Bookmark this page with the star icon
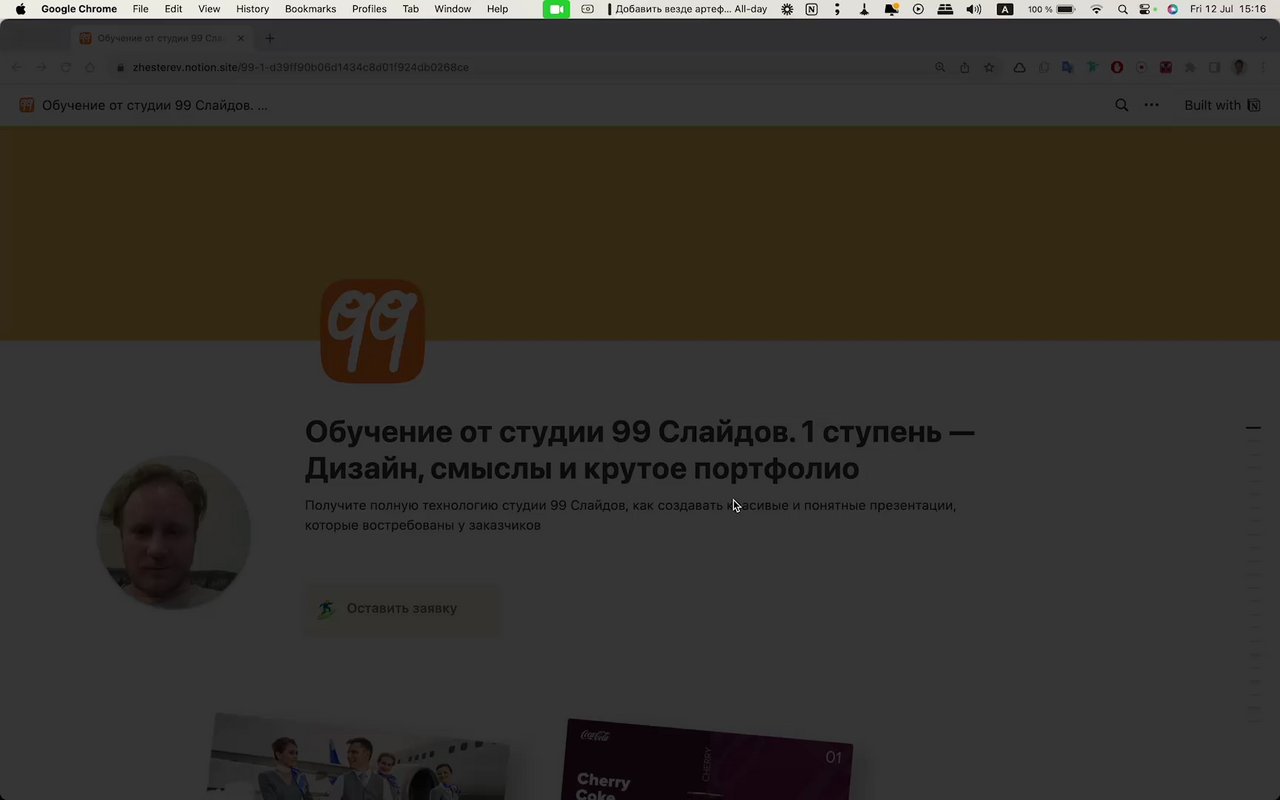The image size is (1280, 800). point(989,67)
